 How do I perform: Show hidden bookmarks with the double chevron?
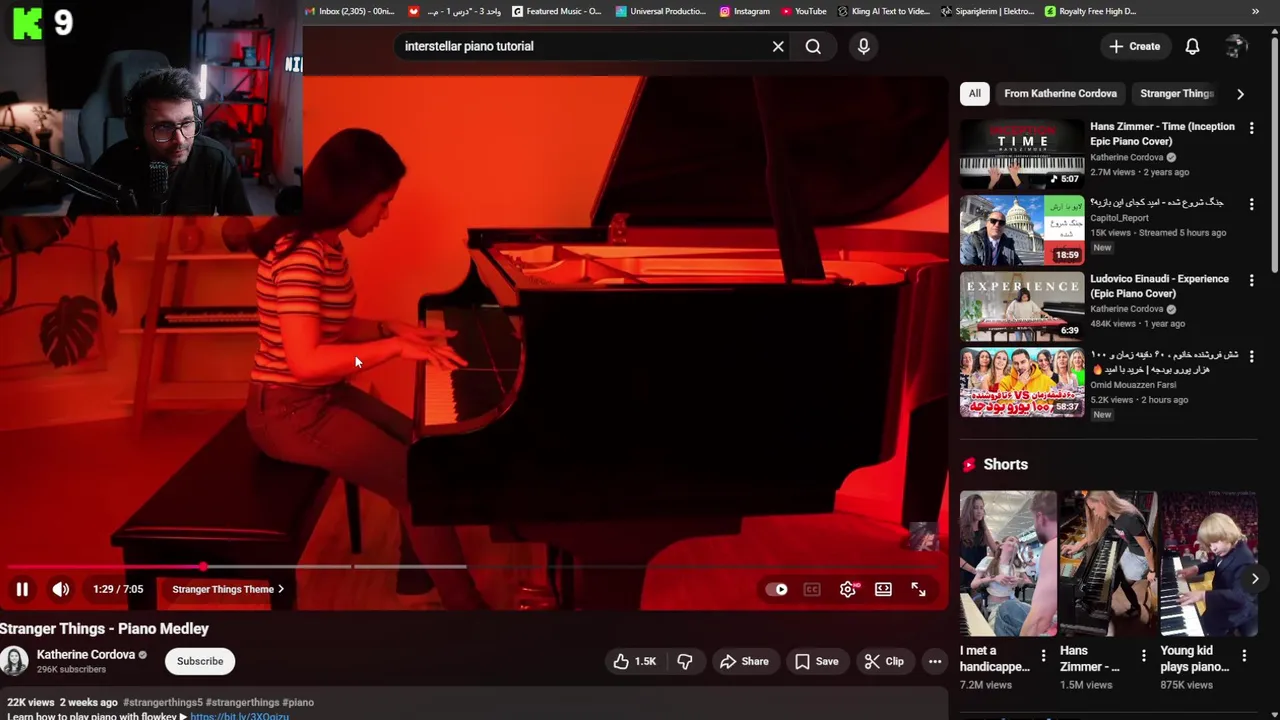click(1255, 11)
